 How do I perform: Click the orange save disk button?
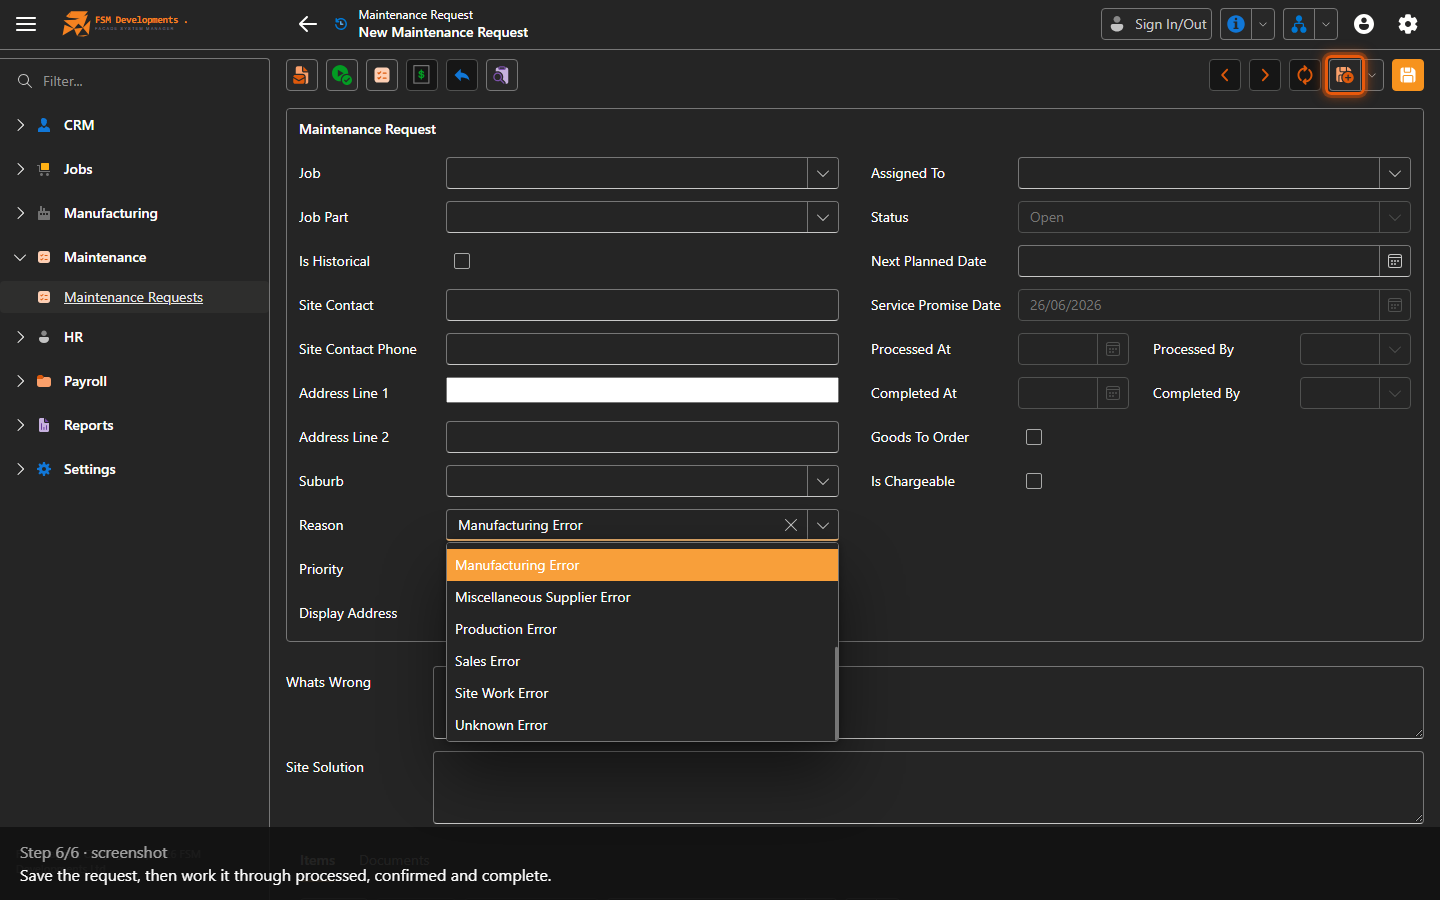[1408, 75]
